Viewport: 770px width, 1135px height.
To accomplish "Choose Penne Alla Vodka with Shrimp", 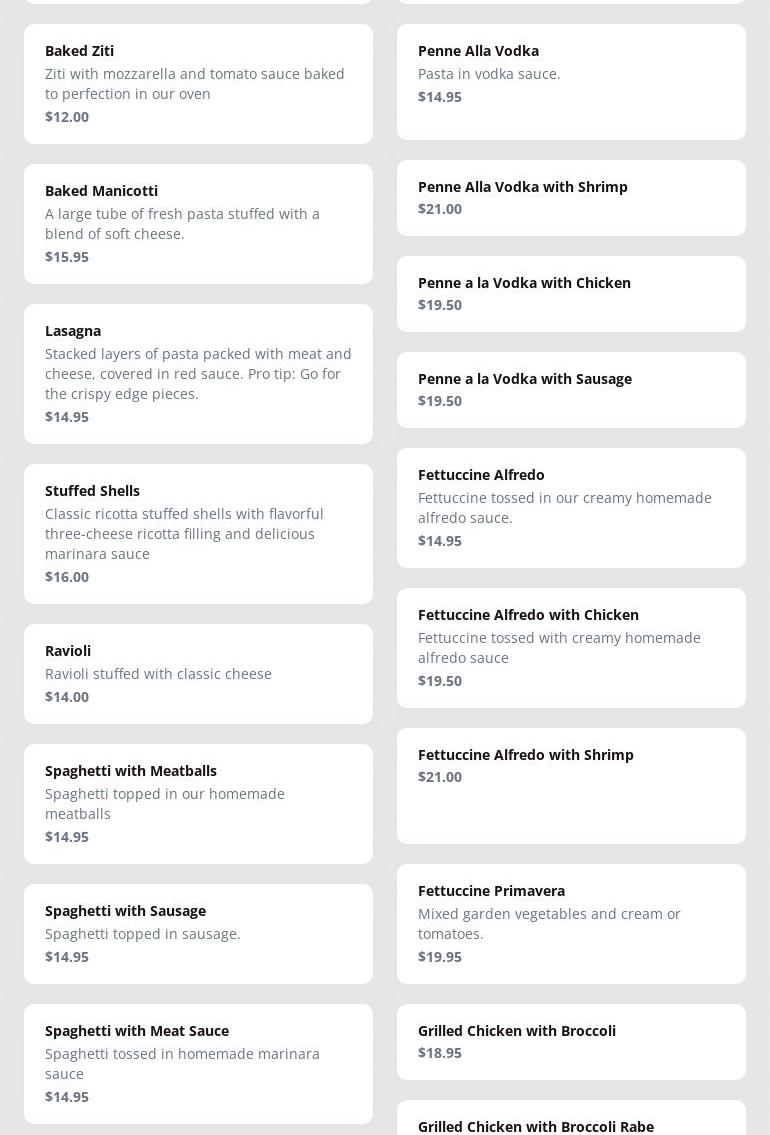I will [x=571, y=197].
